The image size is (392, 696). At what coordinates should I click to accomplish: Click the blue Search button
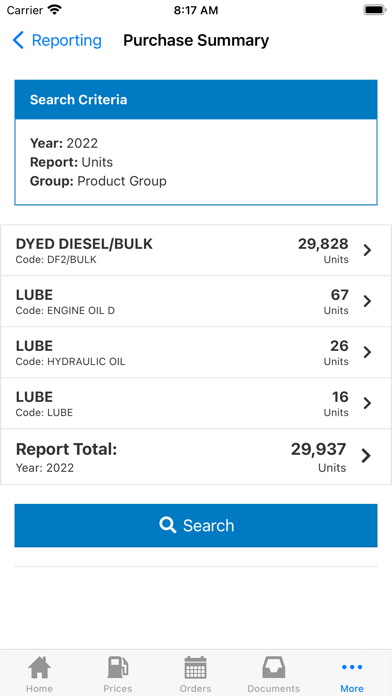(196, 526)
